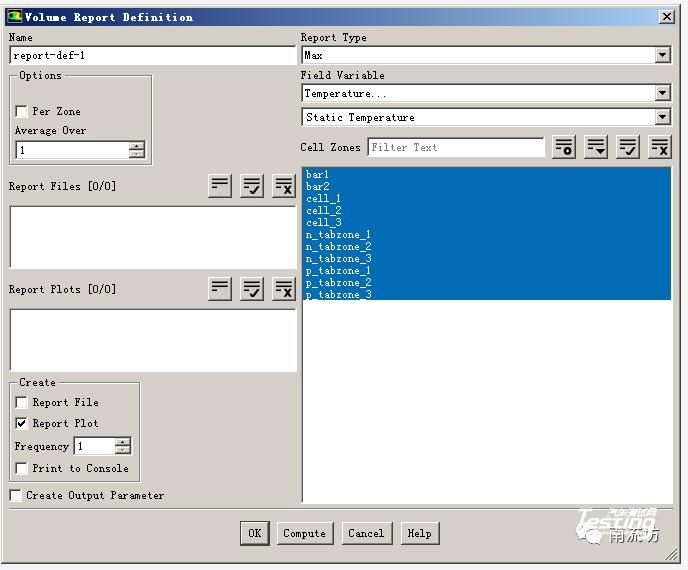The height and width of the screenshot is (570, 688).
Task: Select p_tabzone_2 zone
Action: pyautogui.click(x=487, y=283)
